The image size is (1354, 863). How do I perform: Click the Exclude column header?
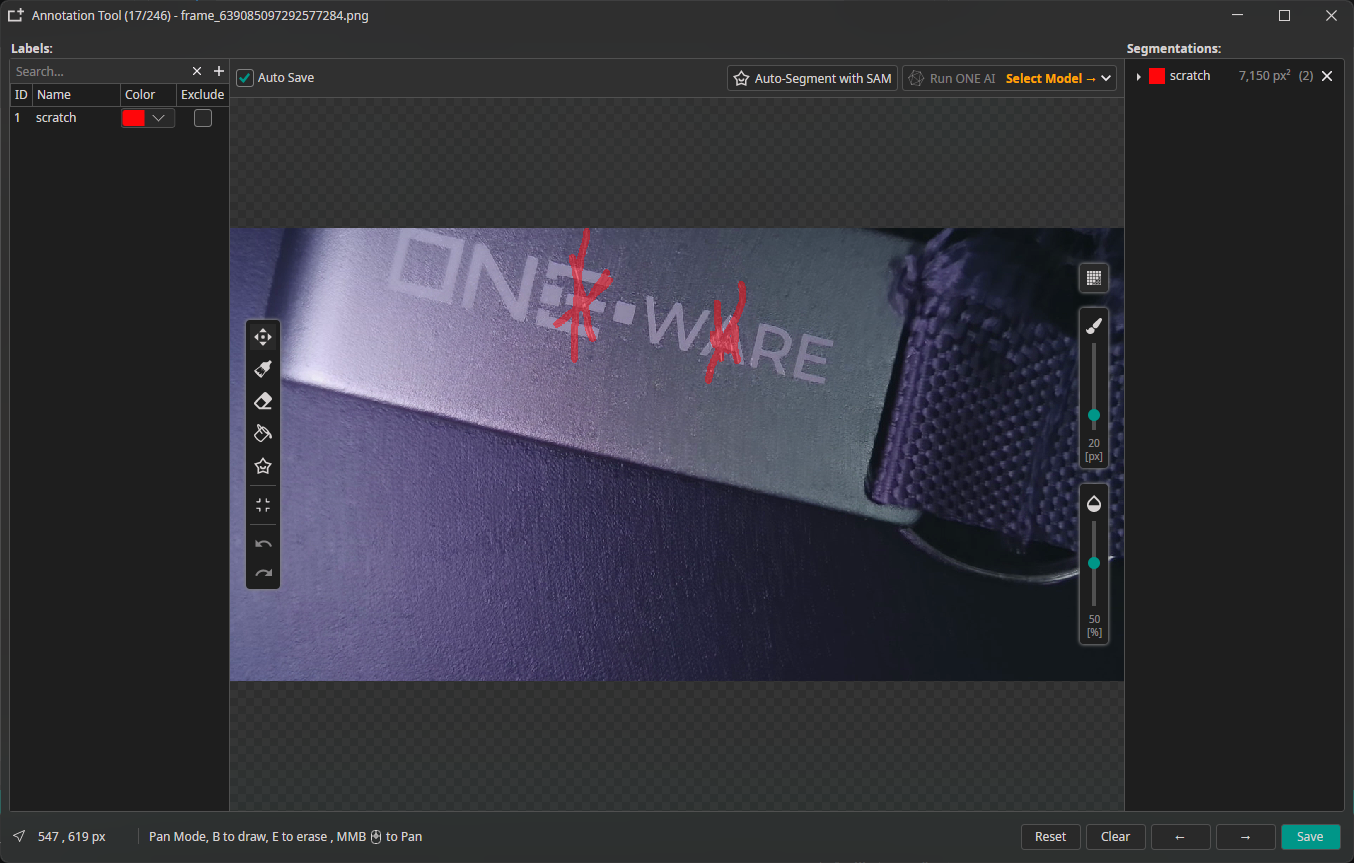[x=202, y=95]
